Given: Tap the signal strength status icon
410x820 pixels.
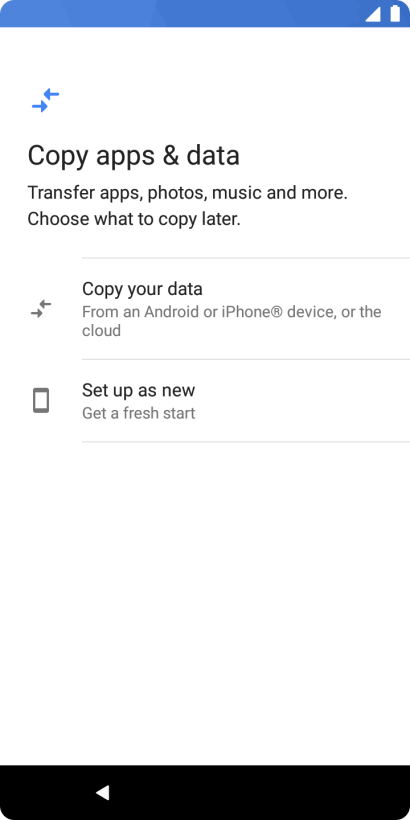Looking at the screenshot, I should pos(372,14).
